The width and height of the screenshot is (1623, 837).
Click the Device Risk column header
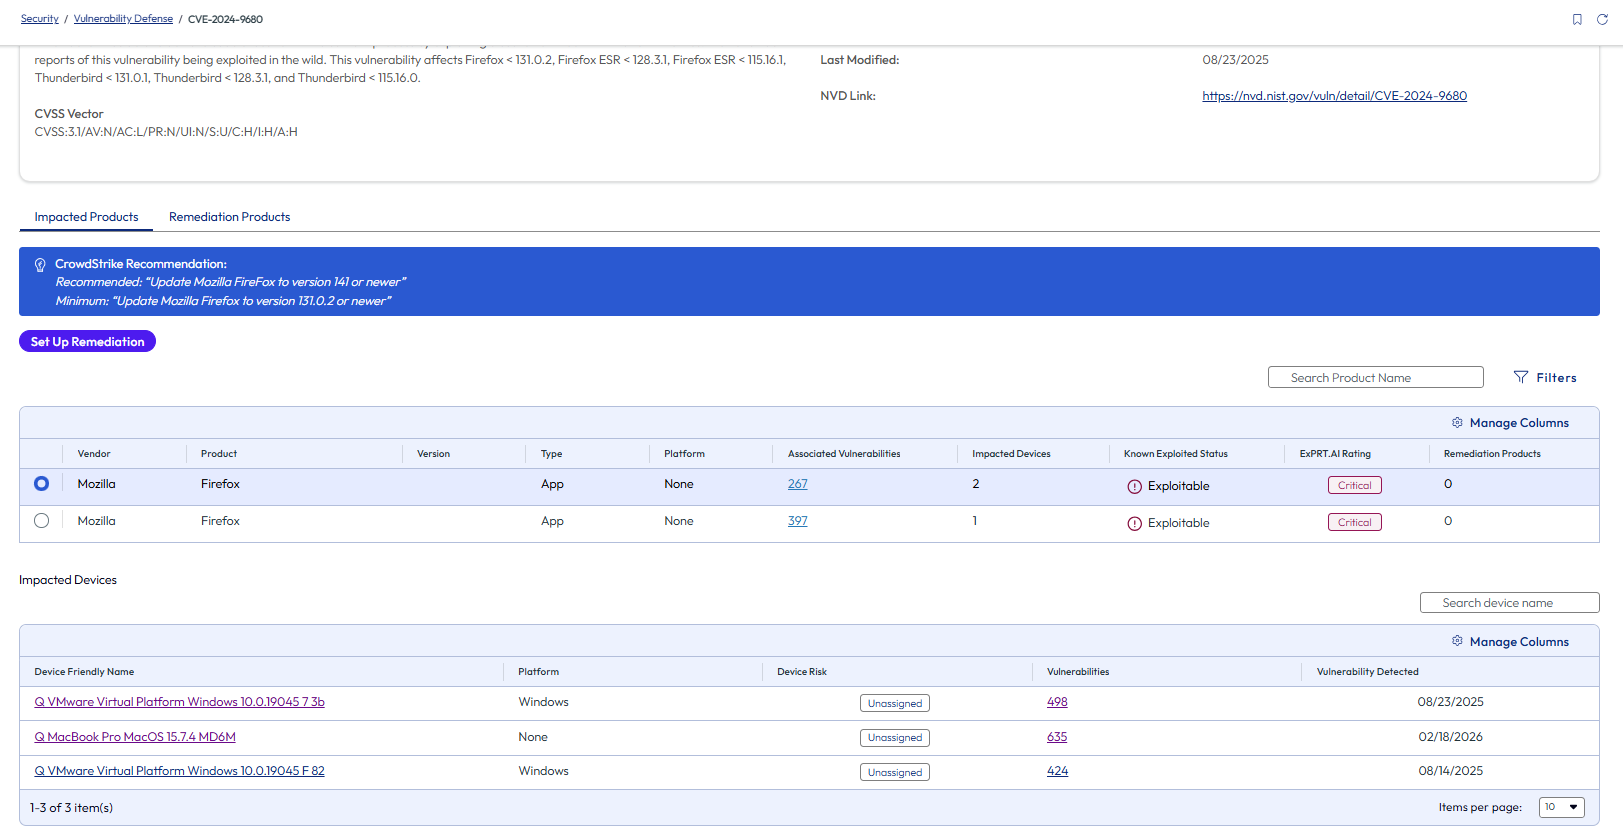click(802, 672)
